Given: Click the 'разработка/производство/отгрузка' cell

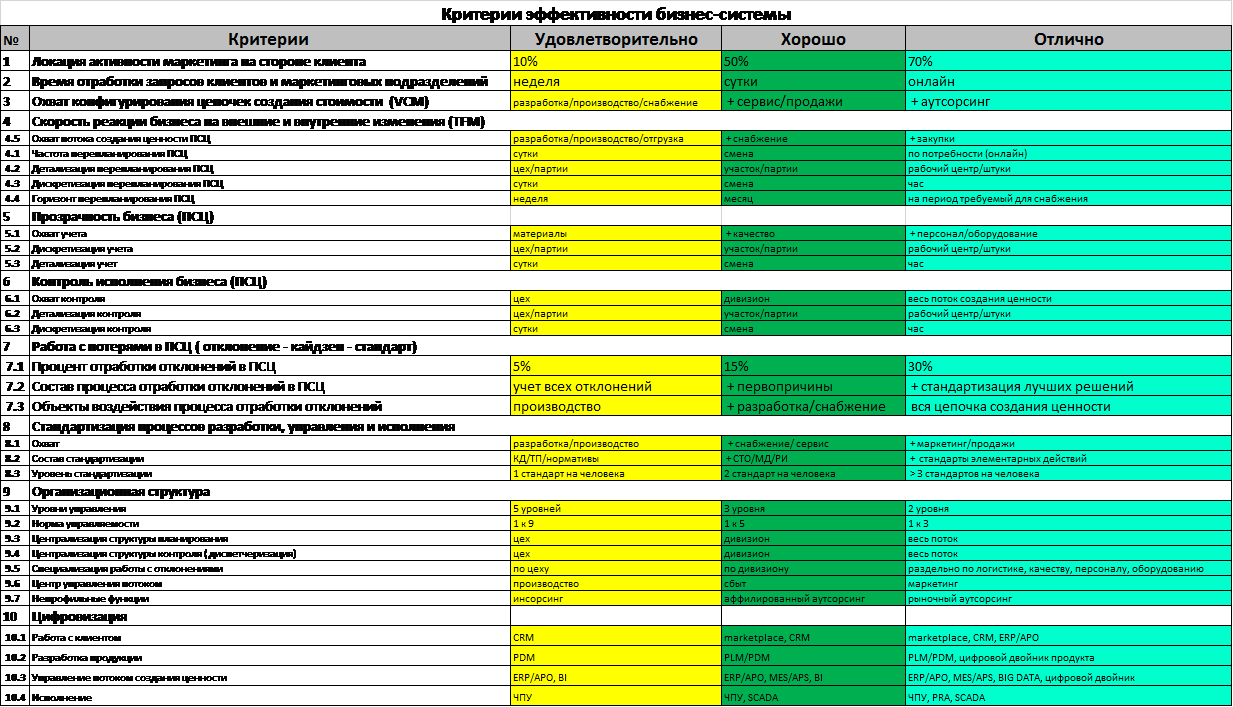Looking at the screenshot, I should [x=615, y=138].
